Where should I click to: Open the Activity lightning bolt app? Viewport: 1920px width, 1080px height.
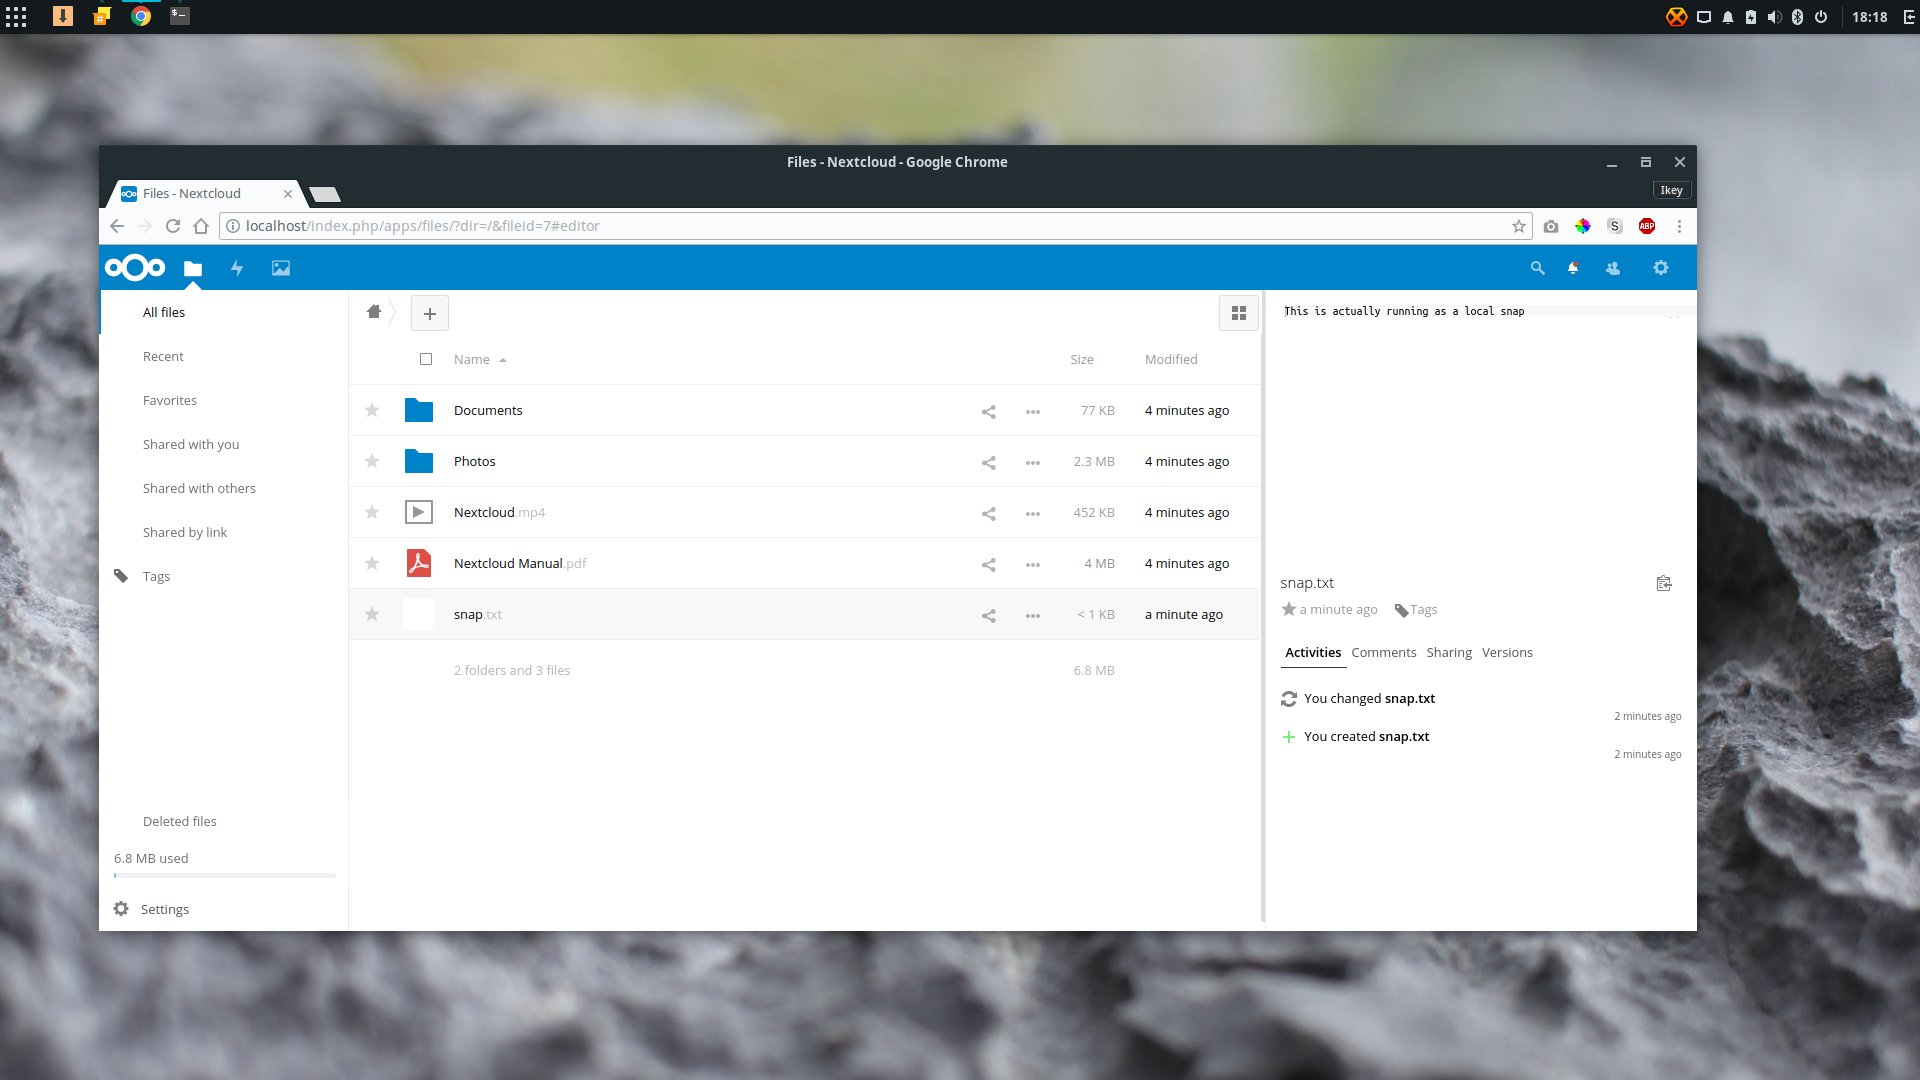pyautogui.click(x=237, y=268)
